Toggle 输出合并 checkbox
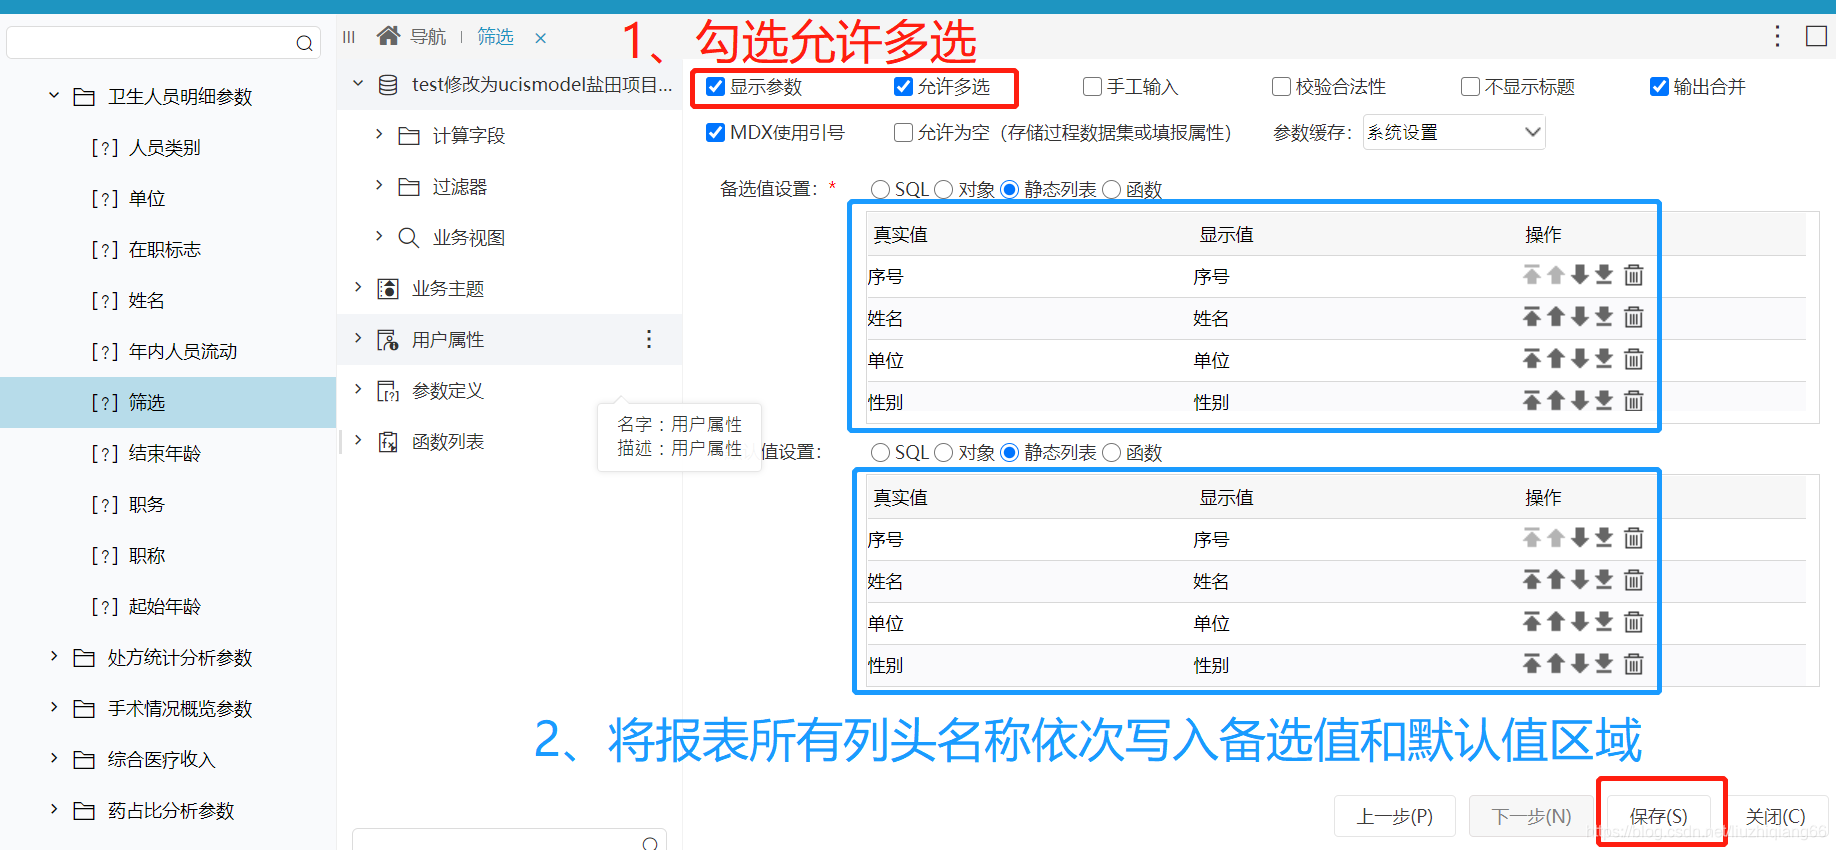 point(1659,87)
